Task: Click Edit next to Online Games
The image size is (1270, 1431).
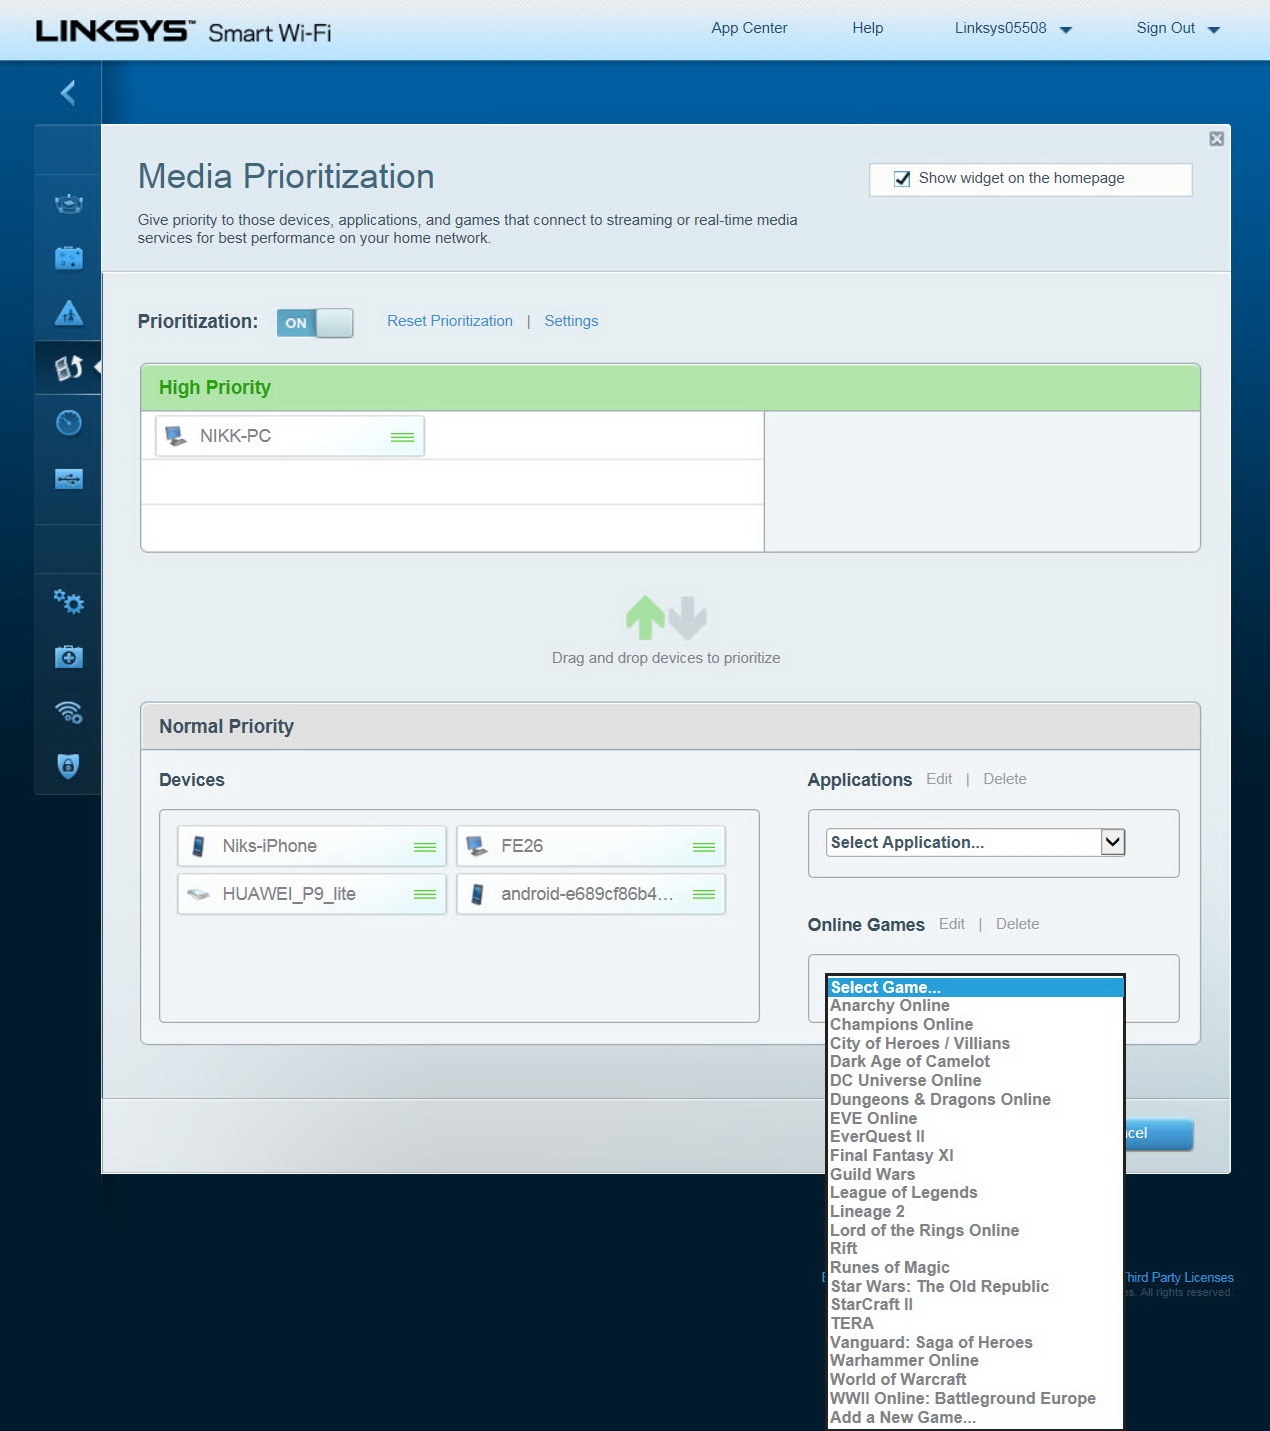Action: [x=952, y=924]
